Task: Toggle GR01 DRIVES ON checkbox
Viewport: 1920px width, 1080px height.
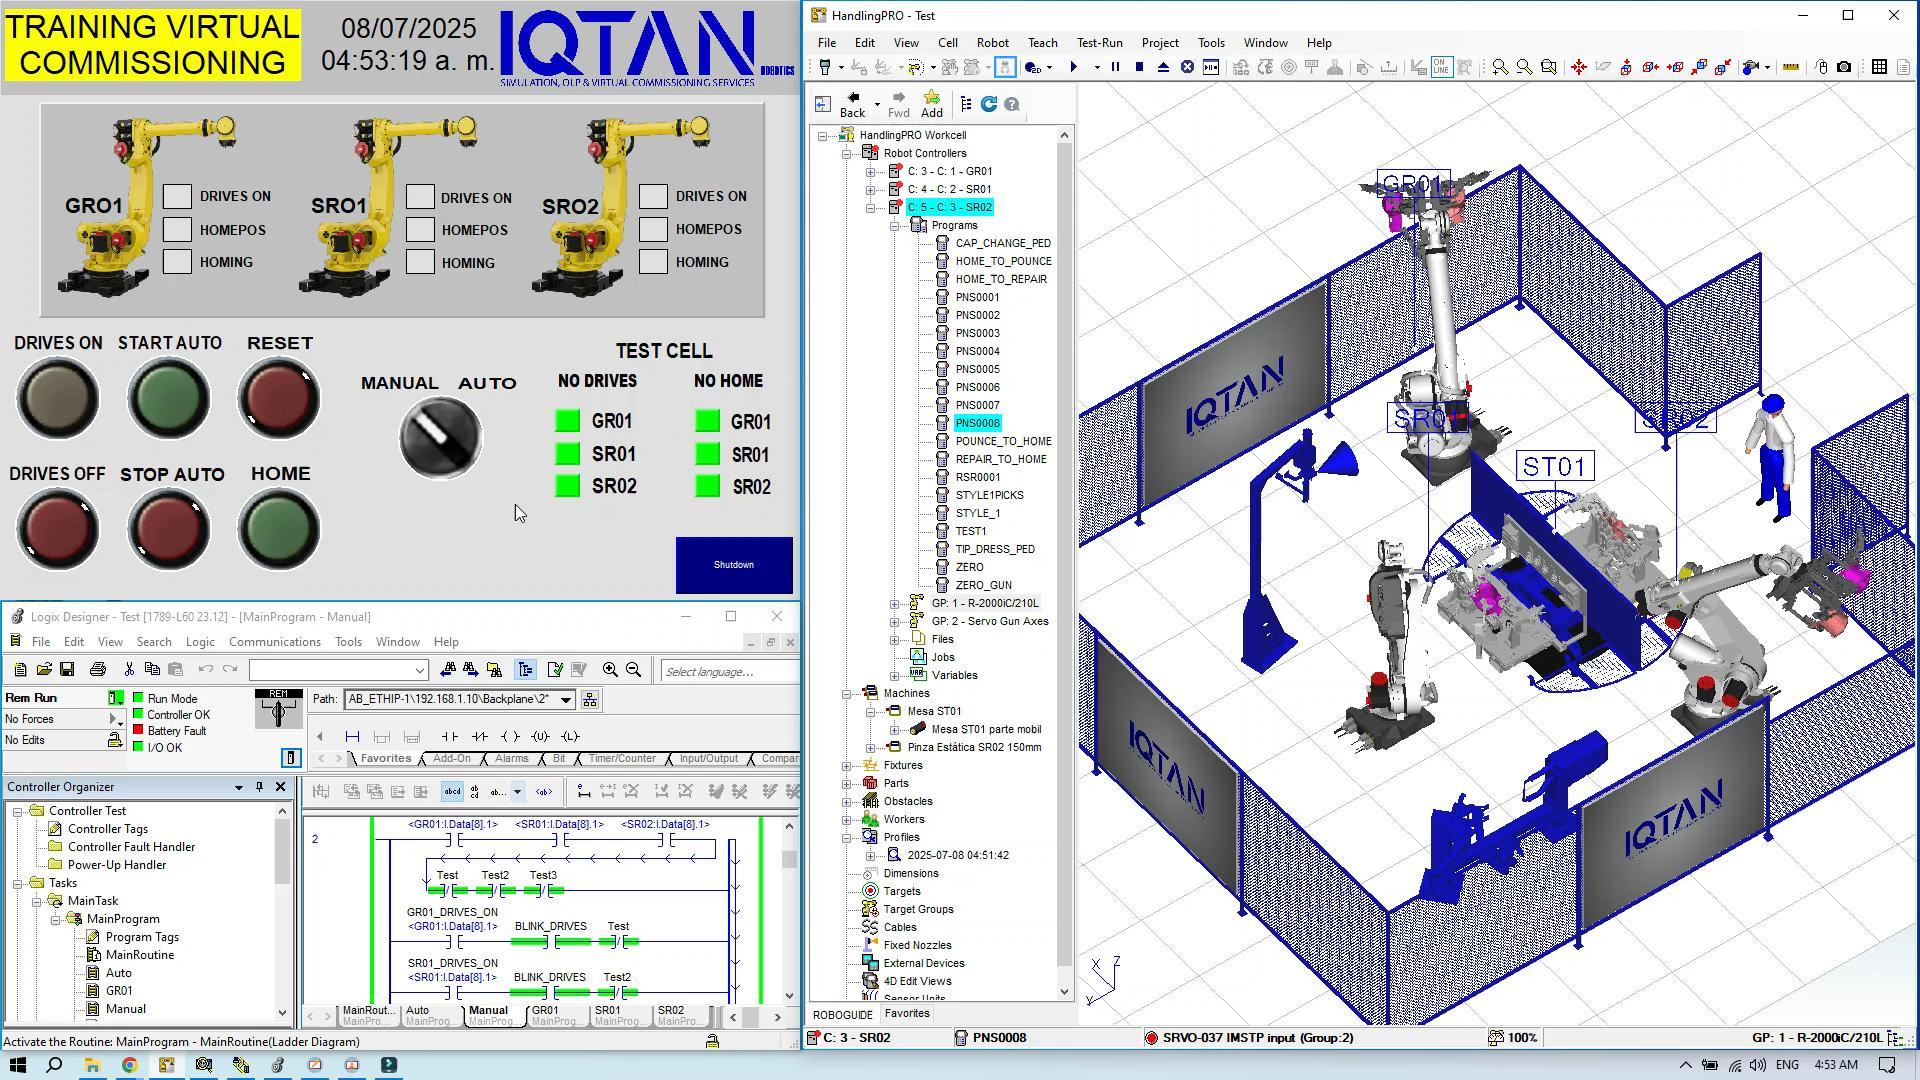Action: pyautogui.click(x=177, y=196)
